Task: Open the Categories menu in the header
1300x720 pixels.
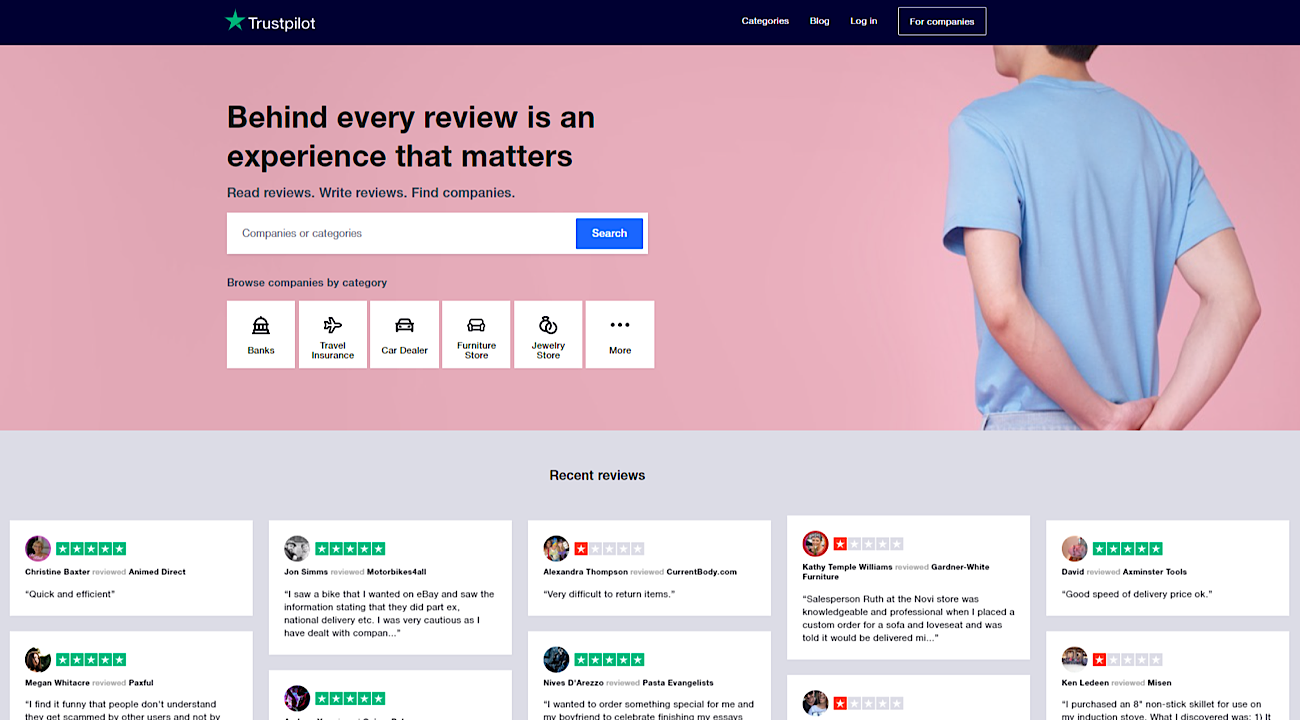Action: coord(765,21)
